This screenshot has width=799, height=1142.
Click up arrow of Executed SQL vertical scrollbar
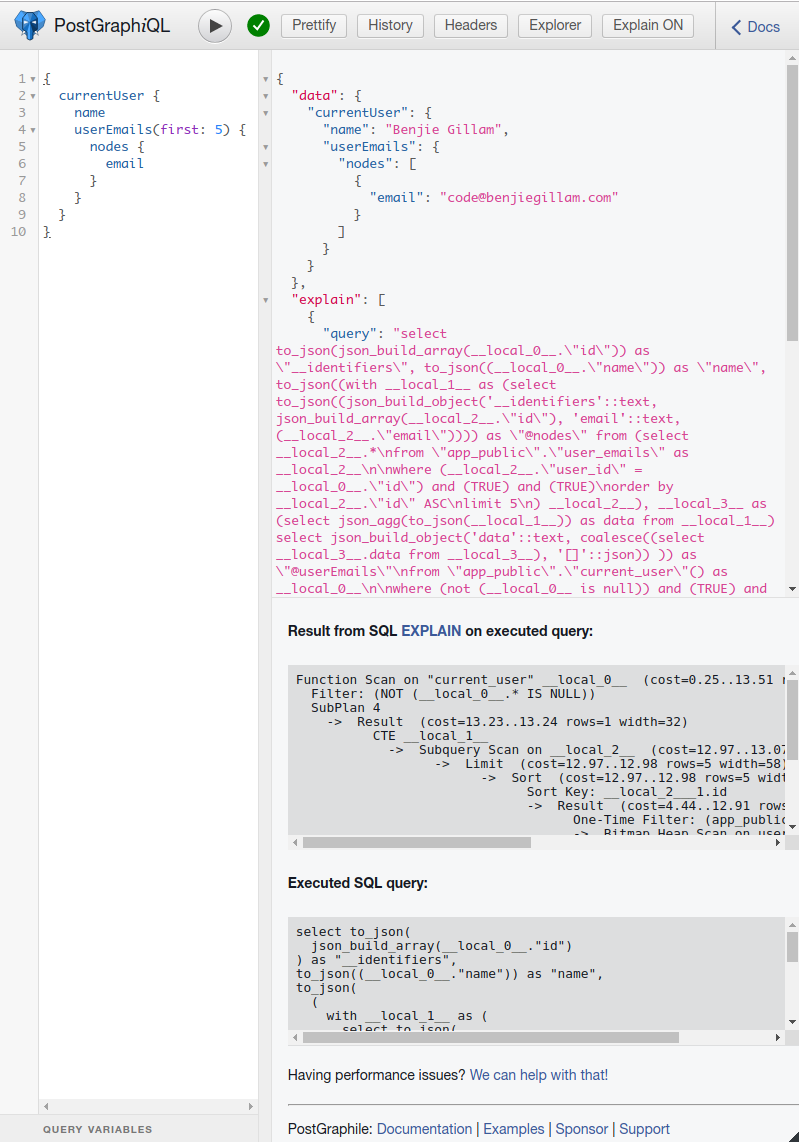792,925
